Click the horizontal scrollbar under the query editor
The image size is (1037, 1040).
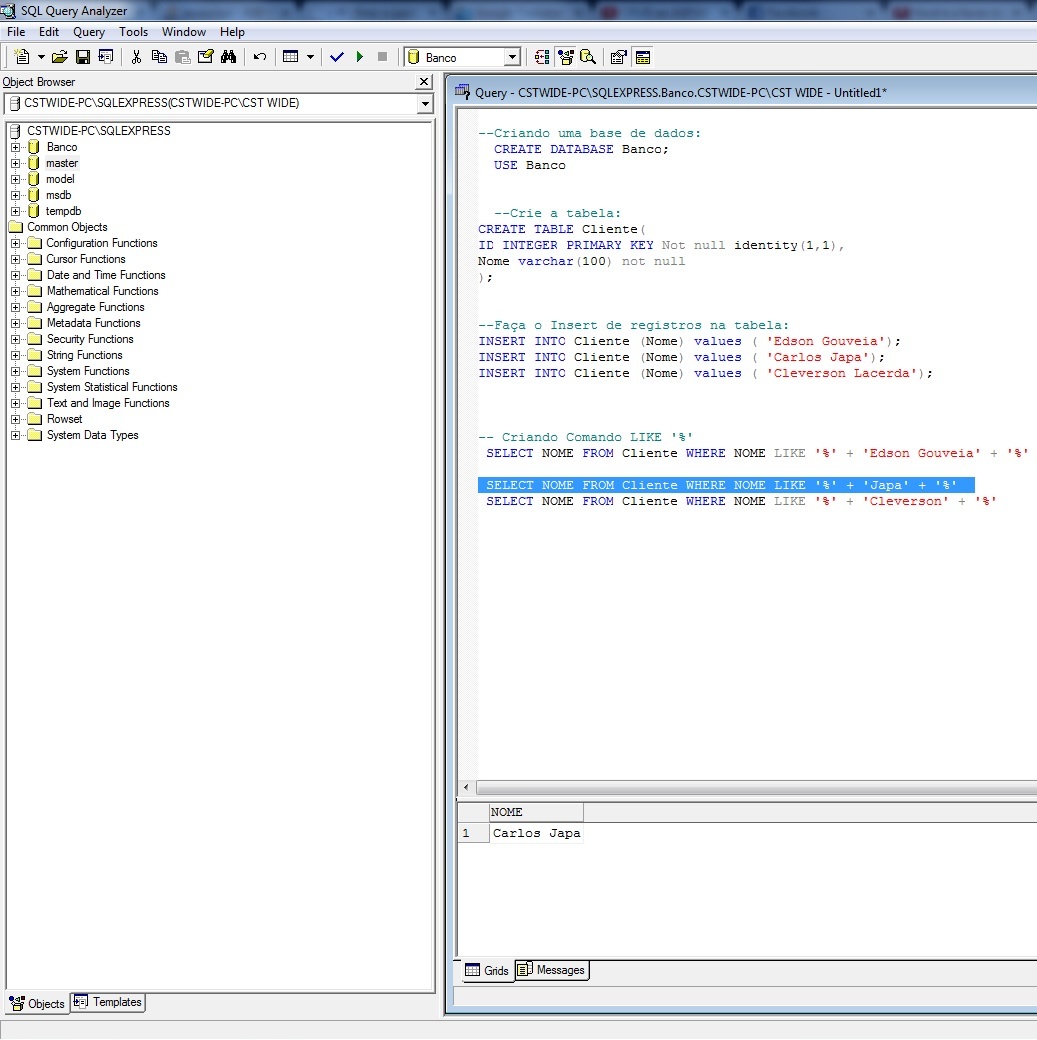tap(748, 789)
